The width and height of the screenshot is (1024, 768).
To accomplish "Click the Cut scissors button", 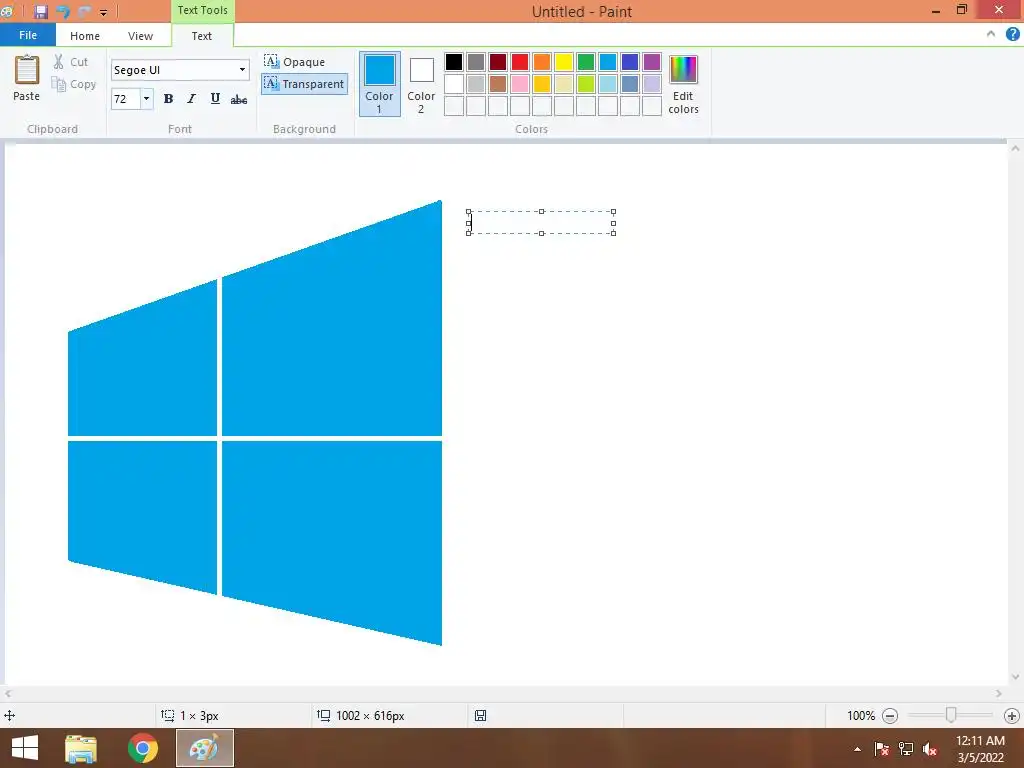I will (70, 62).
